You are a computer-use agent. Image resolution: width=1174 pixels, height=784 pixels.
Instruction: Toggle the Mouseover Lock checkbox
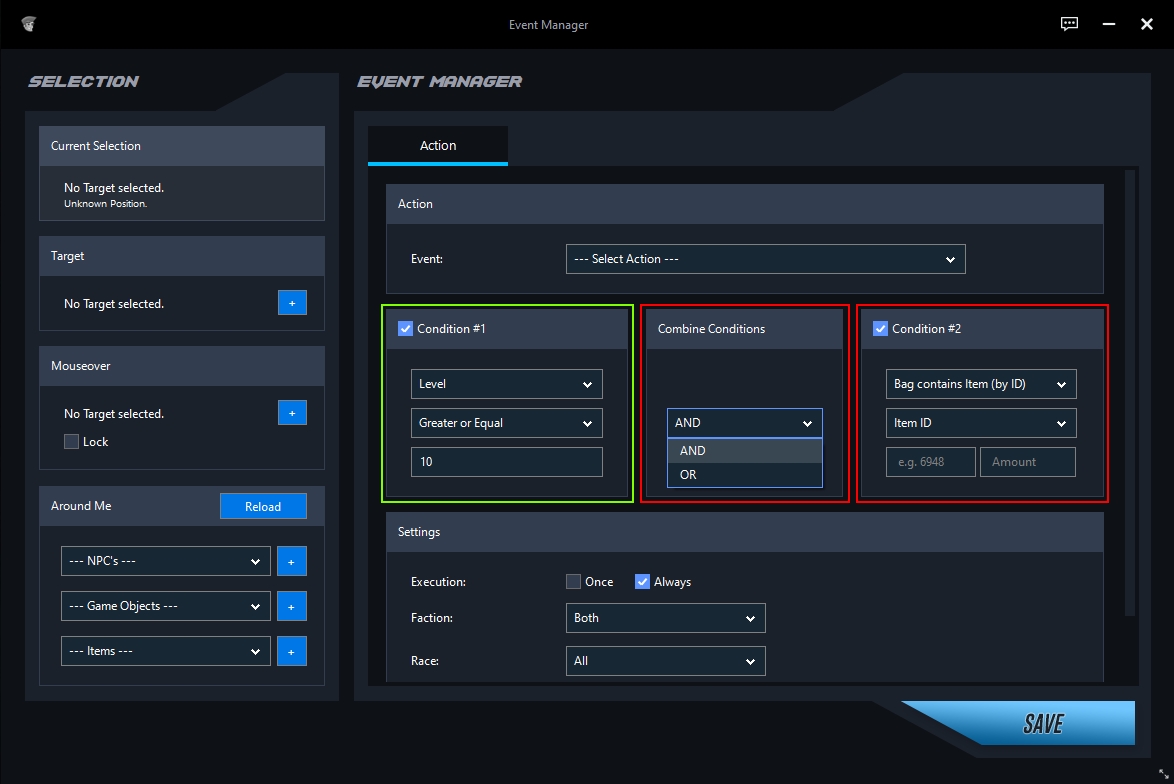[71, 441]
